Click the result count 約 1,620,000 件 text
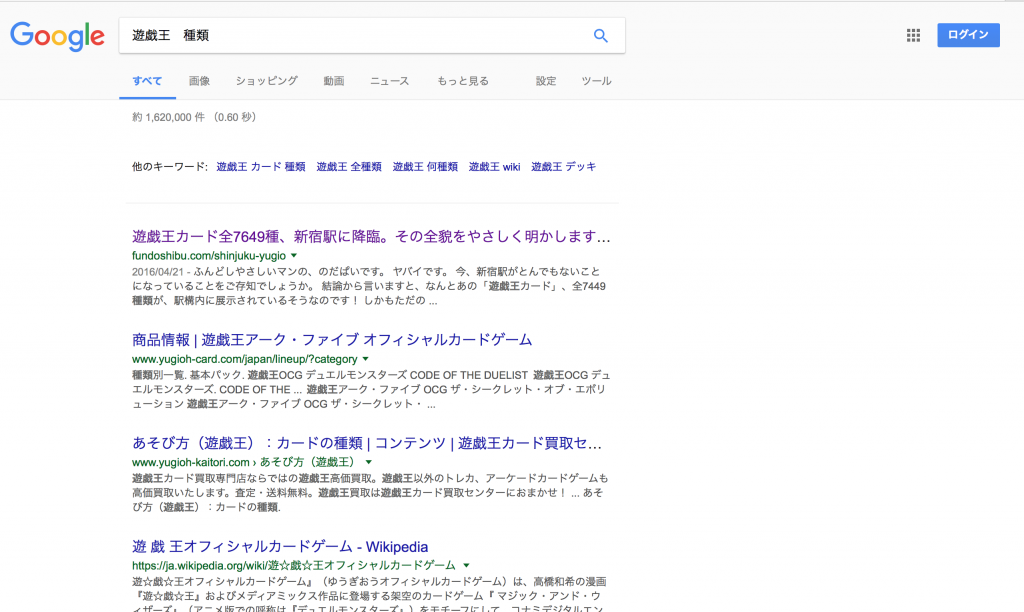Image resolution: width=1024 pixels, height=612 pixels. click(168, 117)
